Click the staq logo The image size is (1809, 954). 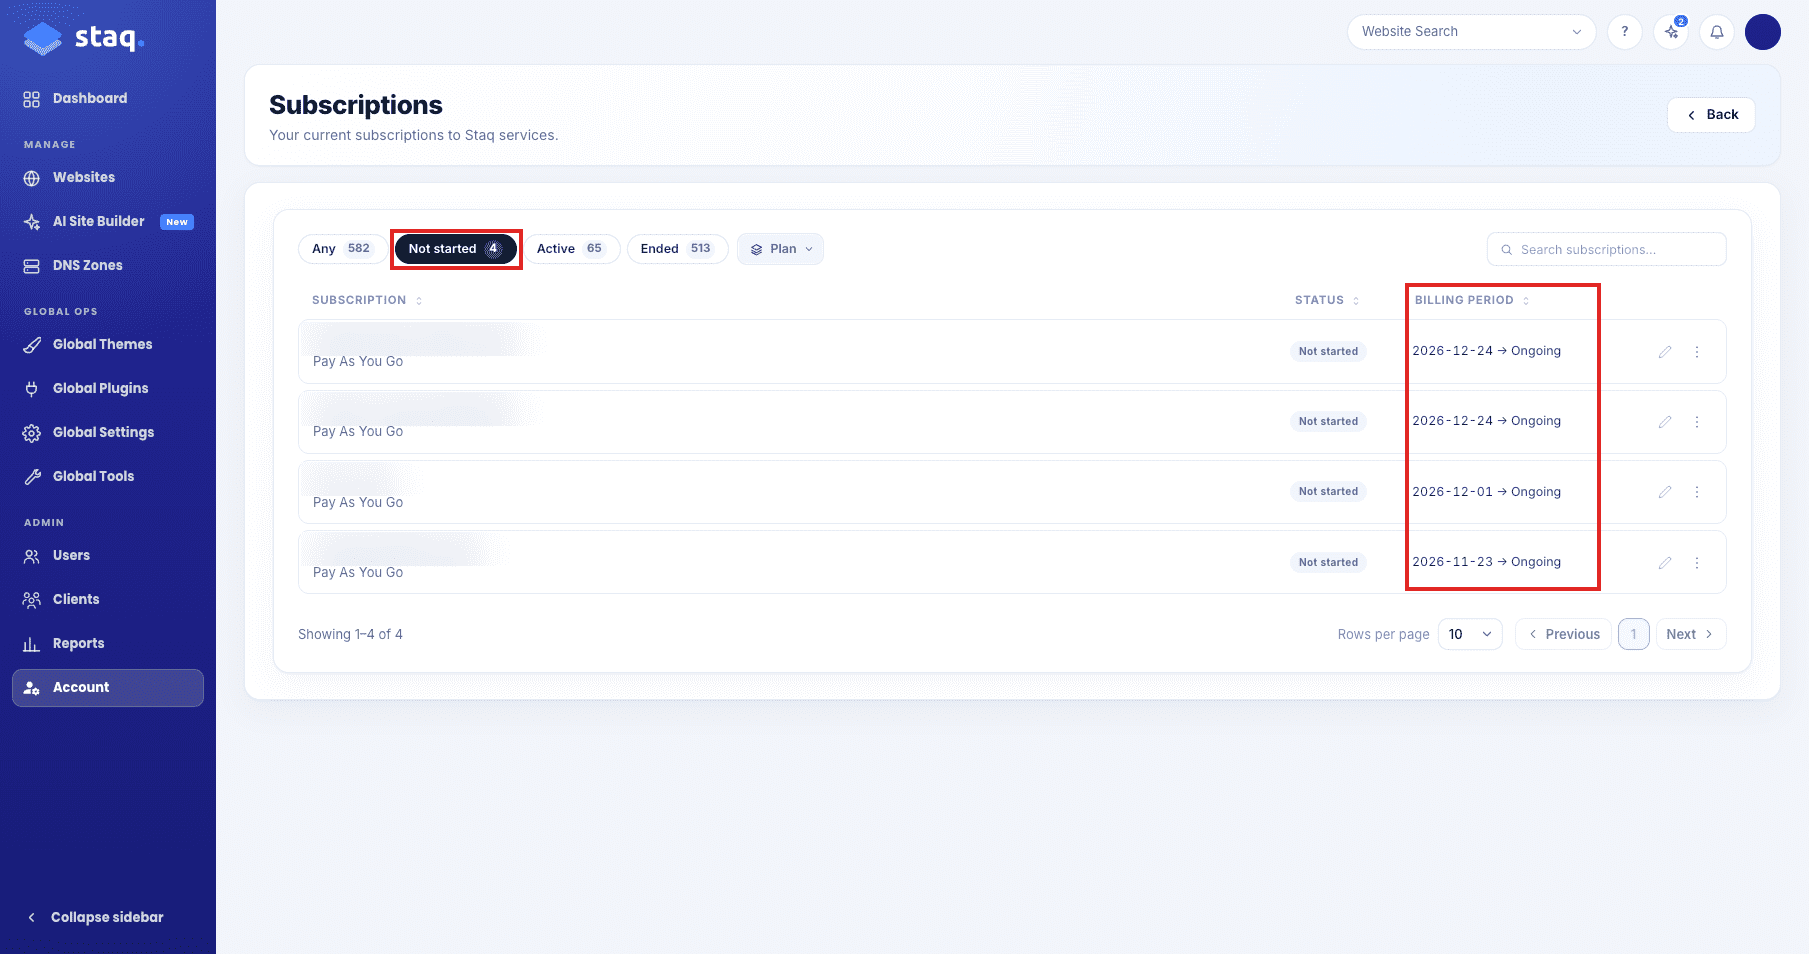tap(84, 38)
